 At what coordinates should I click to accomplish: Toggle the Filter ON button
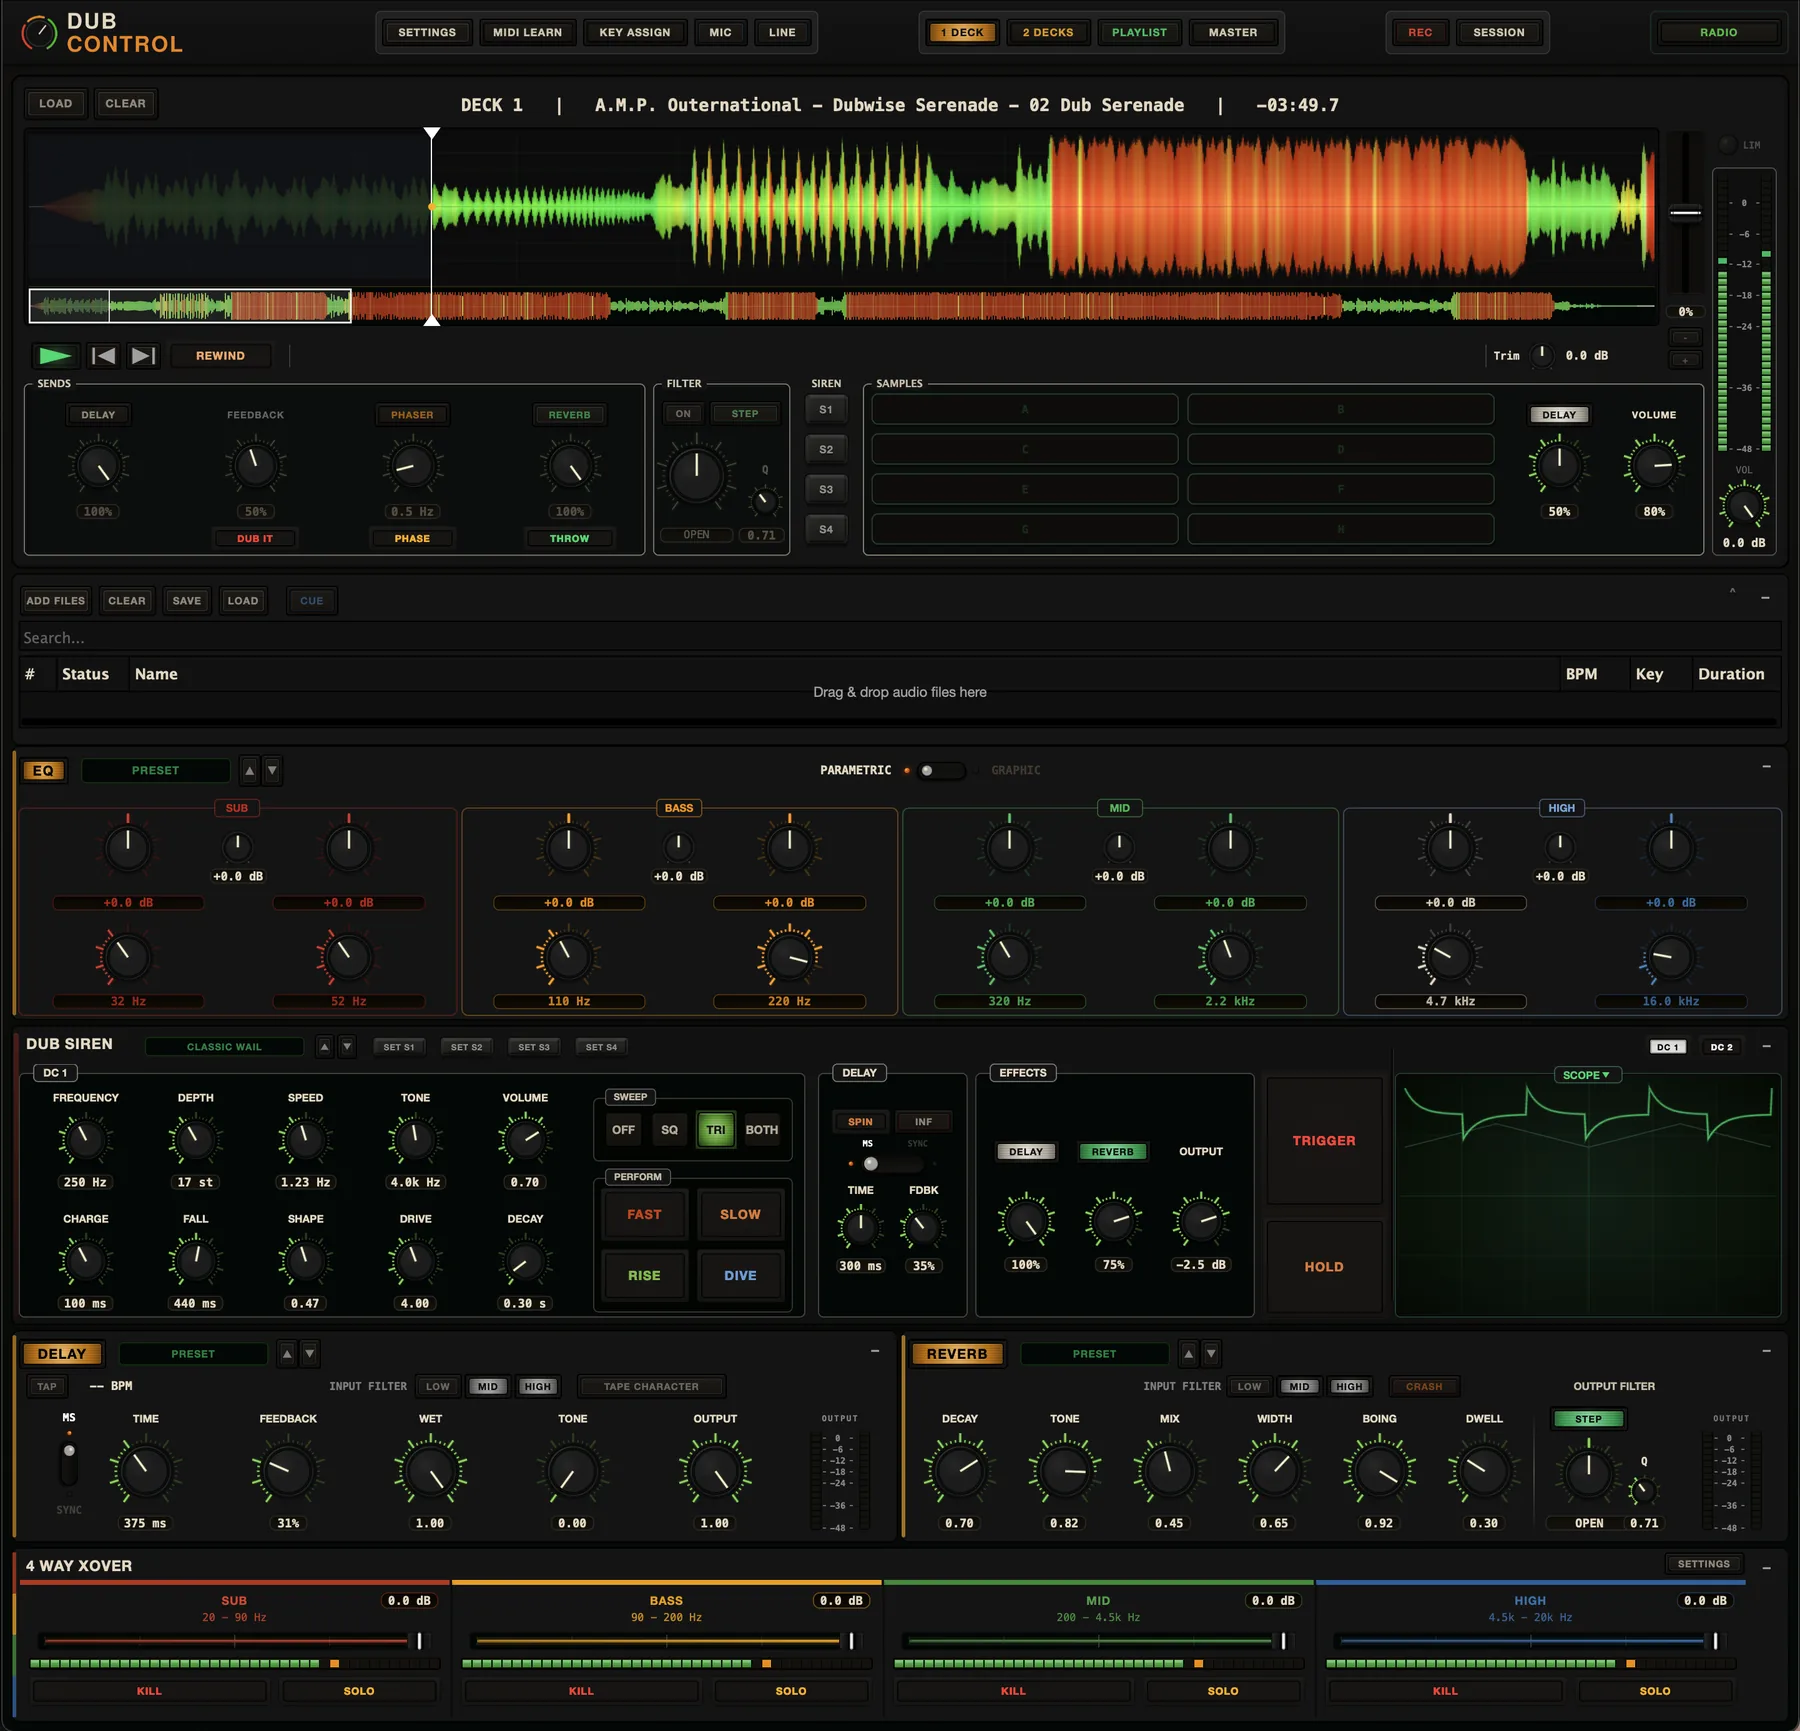pyautogui.click(x=683, y=414)
